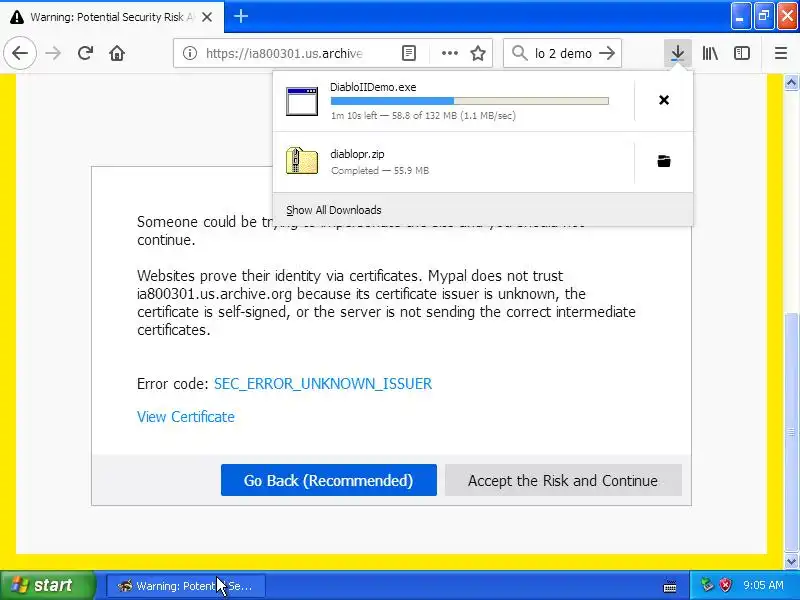
Task: Open the hamburger application menu
Action: (x=781, y=53)
